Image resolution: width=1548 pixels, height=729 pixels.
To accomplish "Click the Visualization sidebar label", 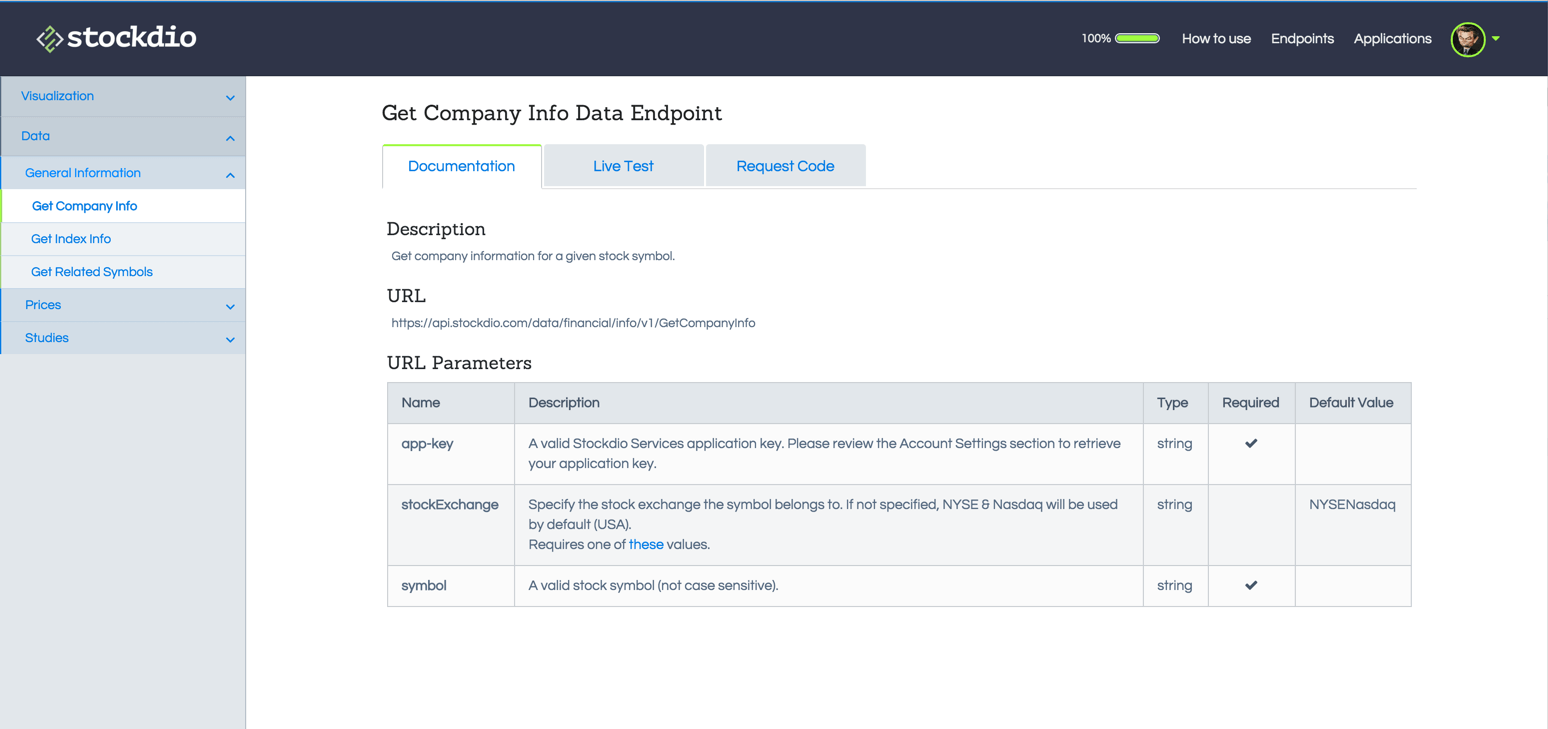I will point(57,96).
